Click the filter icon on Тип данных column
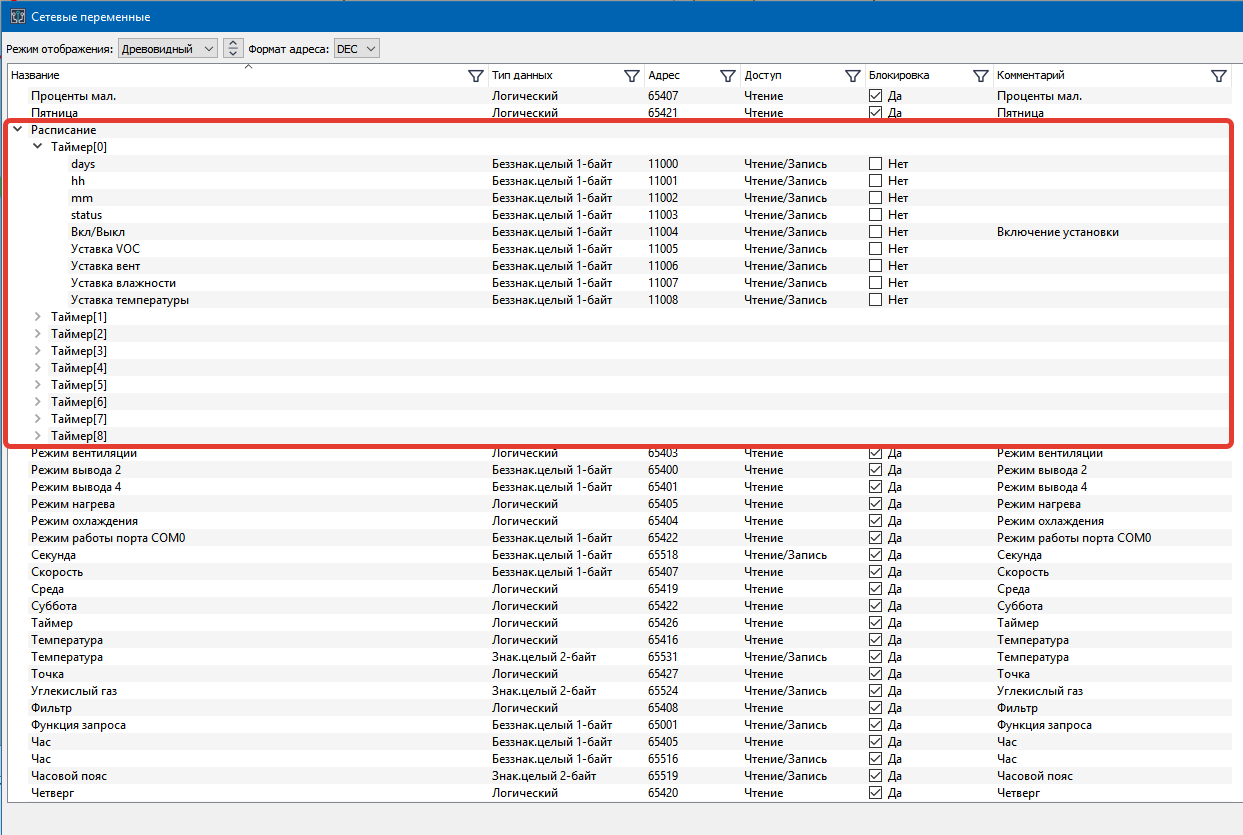This screenshot has height=835, width=1243. click(631, 75)
